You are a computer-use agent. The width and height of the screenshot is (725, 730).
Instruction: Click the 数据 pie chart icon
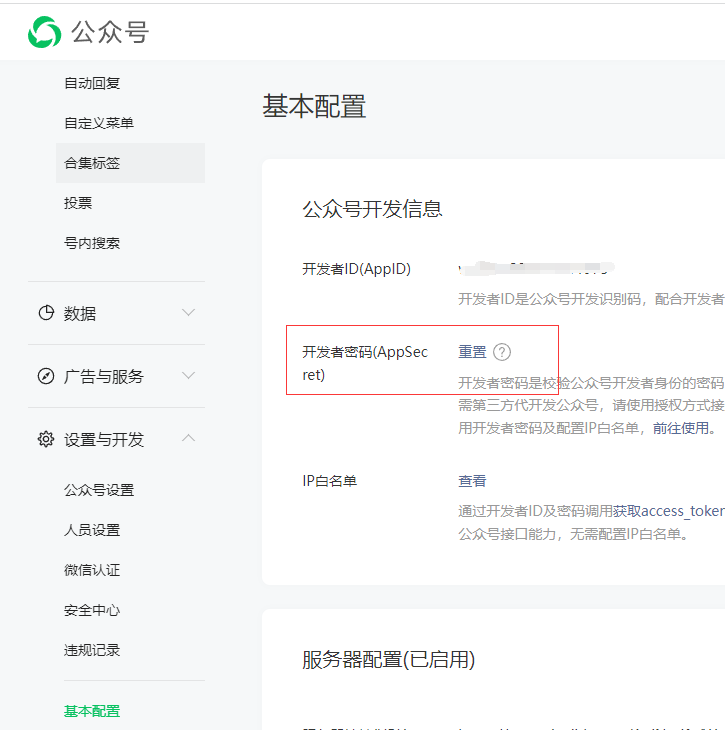click(x=46, y=313)
